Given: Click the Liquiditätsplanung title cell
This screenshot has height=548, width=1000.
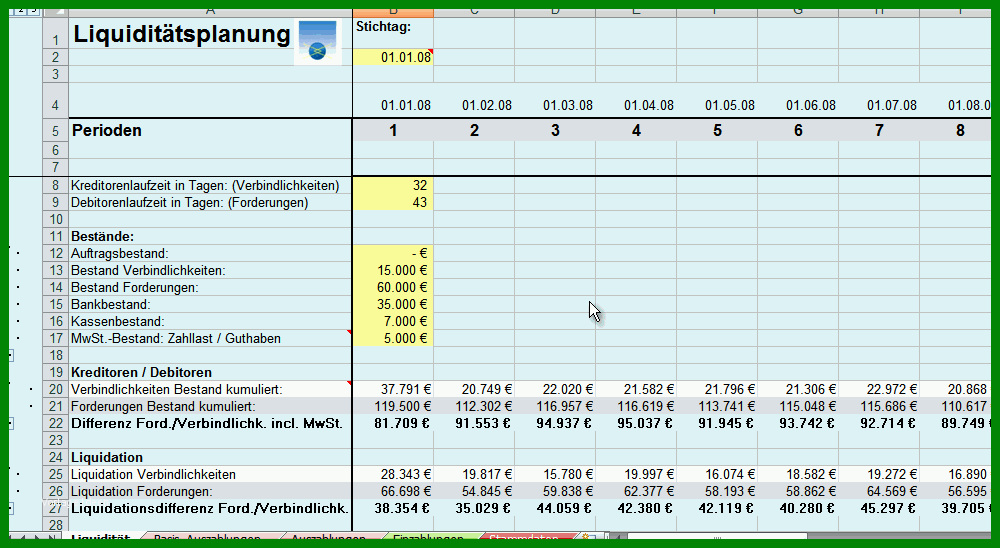Looking at the screenshot, I should pos(182,34).
